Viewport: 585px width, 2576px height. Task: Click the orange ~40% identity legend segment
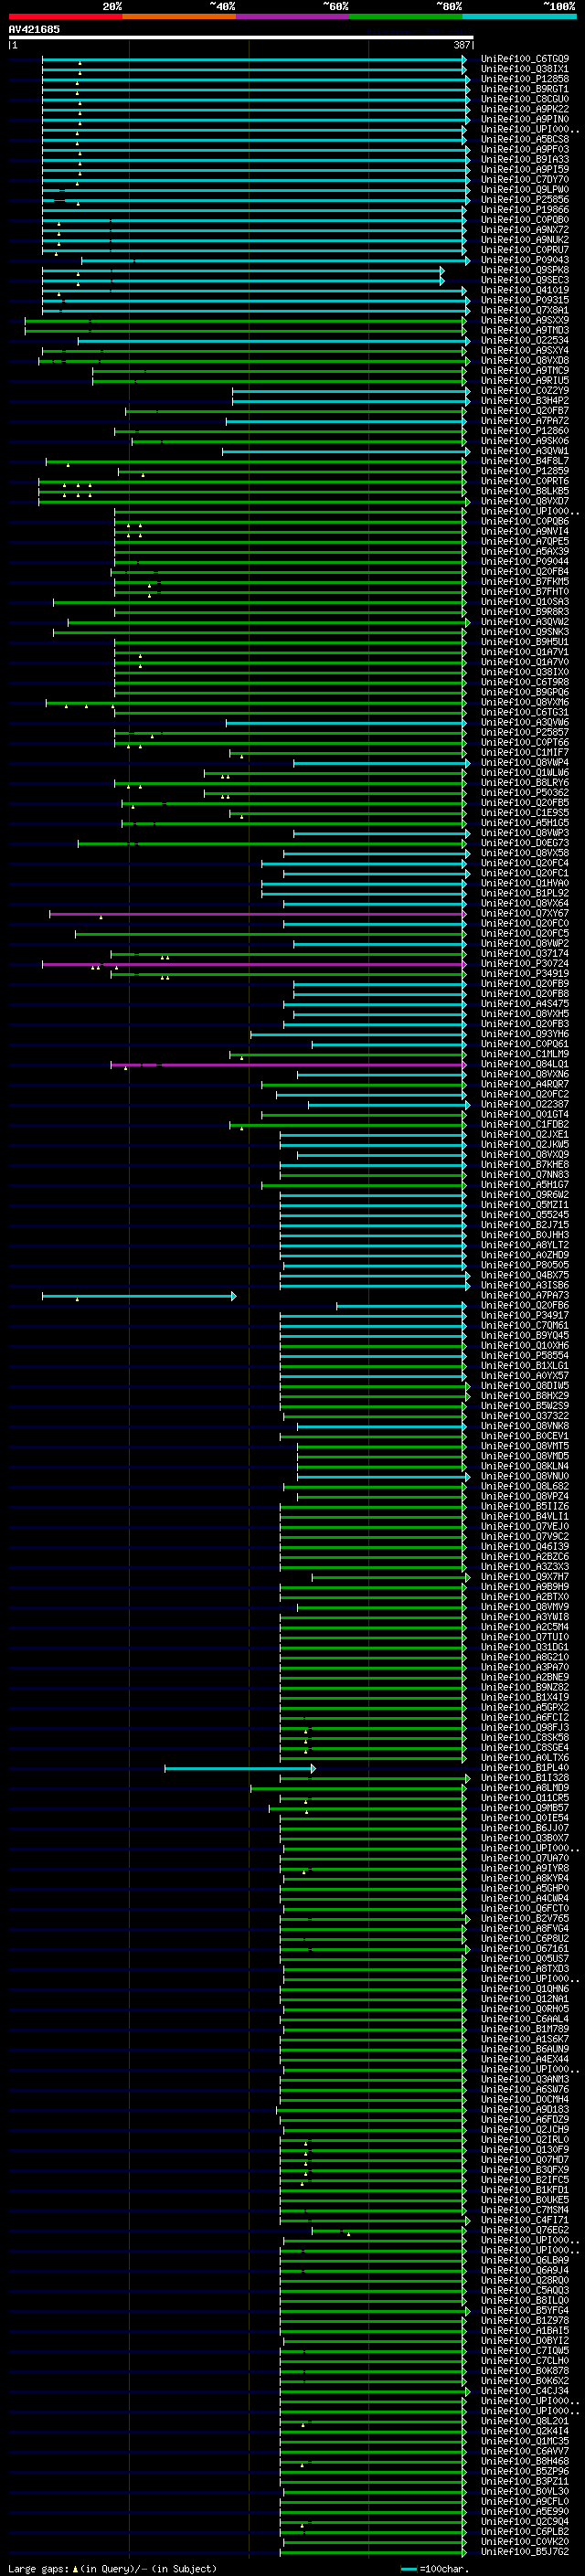coord(179,16)
